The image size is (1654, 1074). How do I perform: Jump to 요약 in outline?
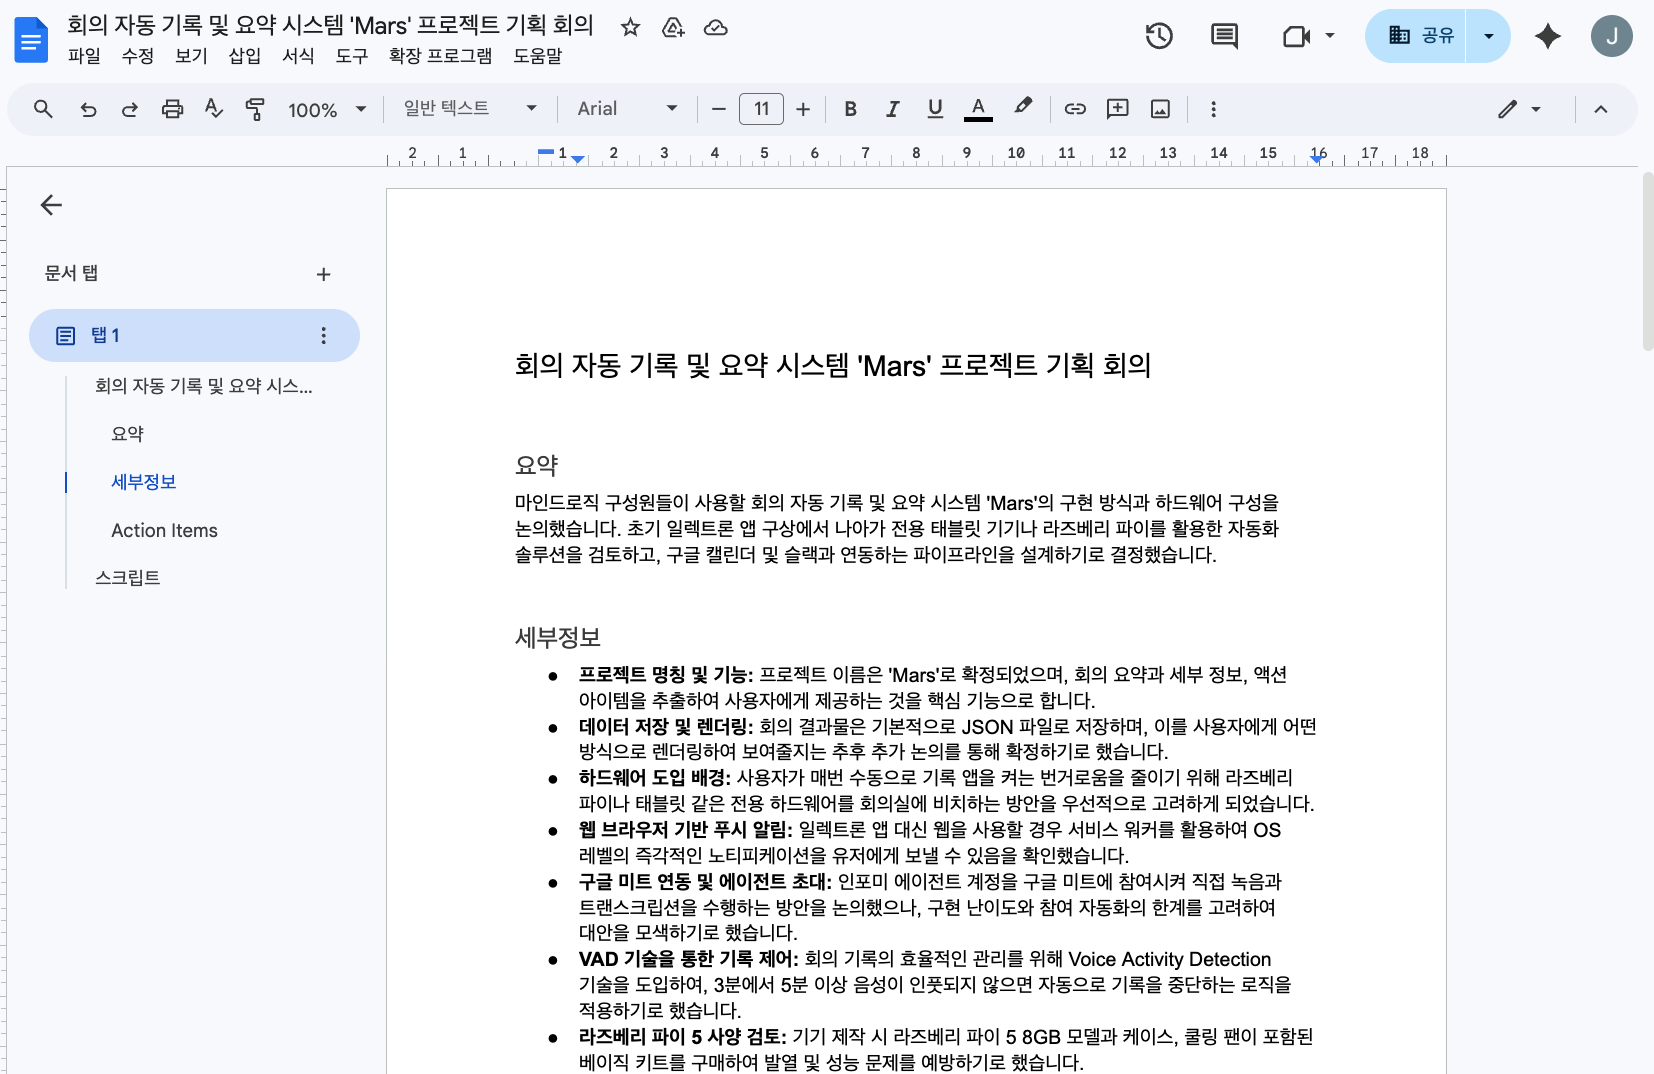point(128,434)
